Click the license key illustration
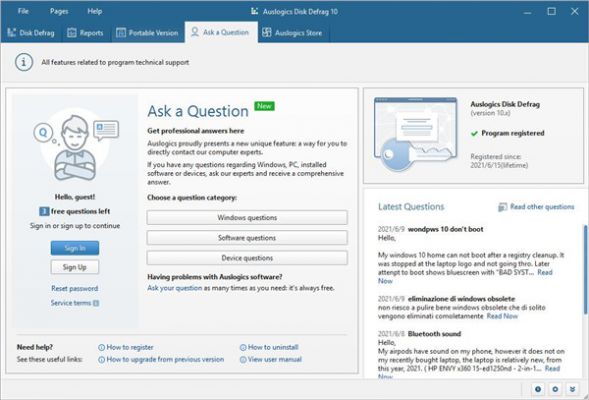Image resolution: width=589 pixels, height=400 pixels. 416,134
